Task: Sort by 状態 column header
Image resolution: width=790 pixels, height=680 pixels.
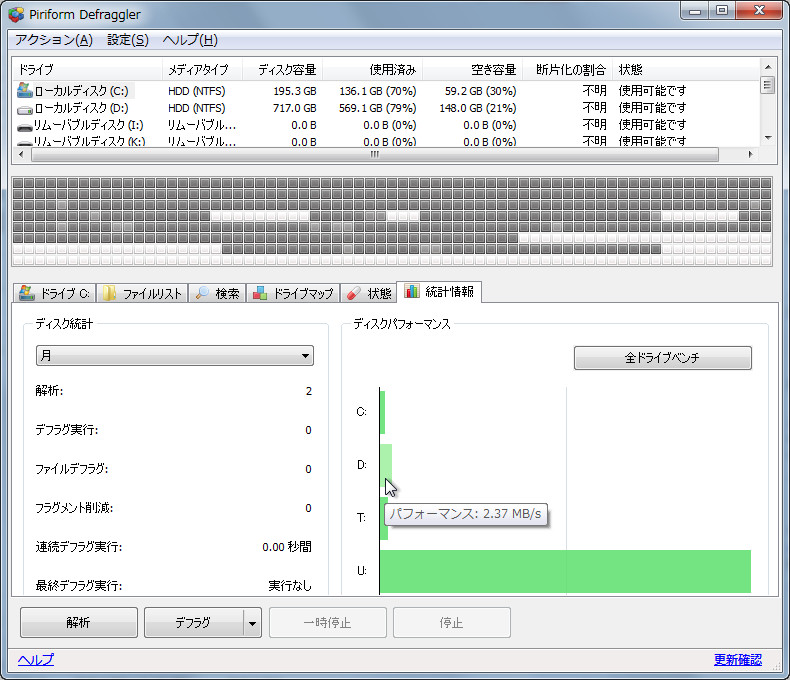Action: click(x=686, y=70)
